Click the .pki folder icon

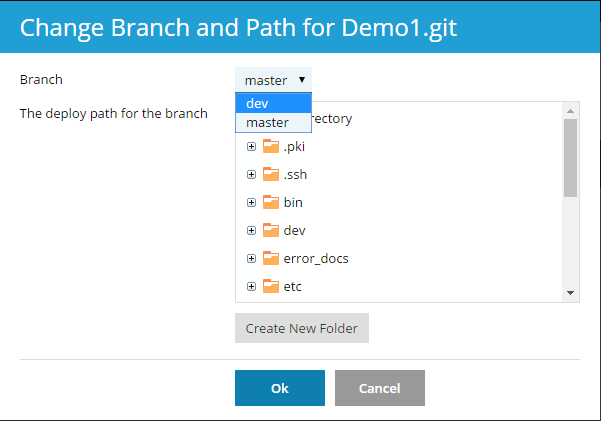271,146
